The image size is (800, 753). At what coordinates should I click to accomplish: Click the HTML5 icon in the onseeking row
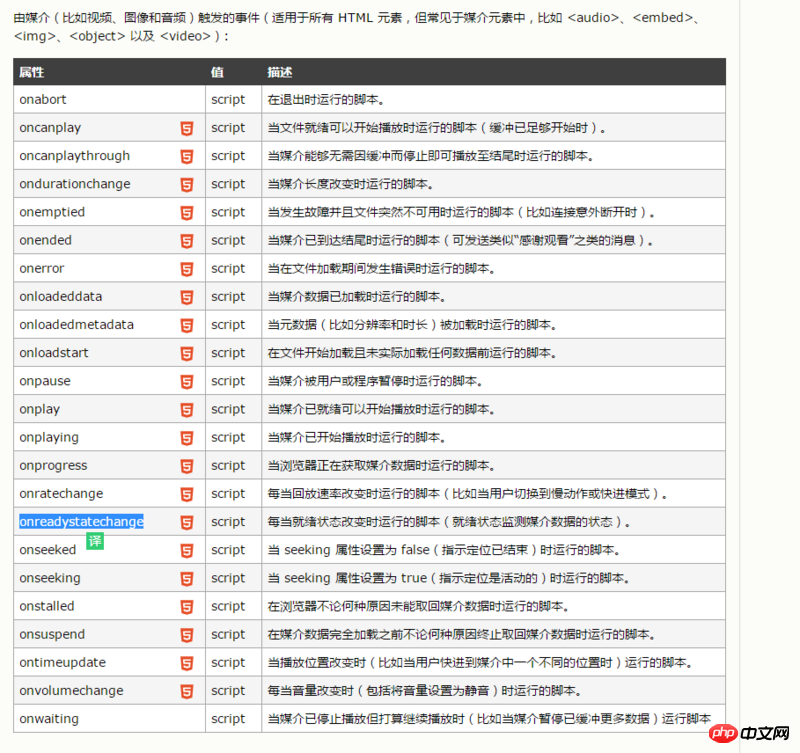point(187,579)
